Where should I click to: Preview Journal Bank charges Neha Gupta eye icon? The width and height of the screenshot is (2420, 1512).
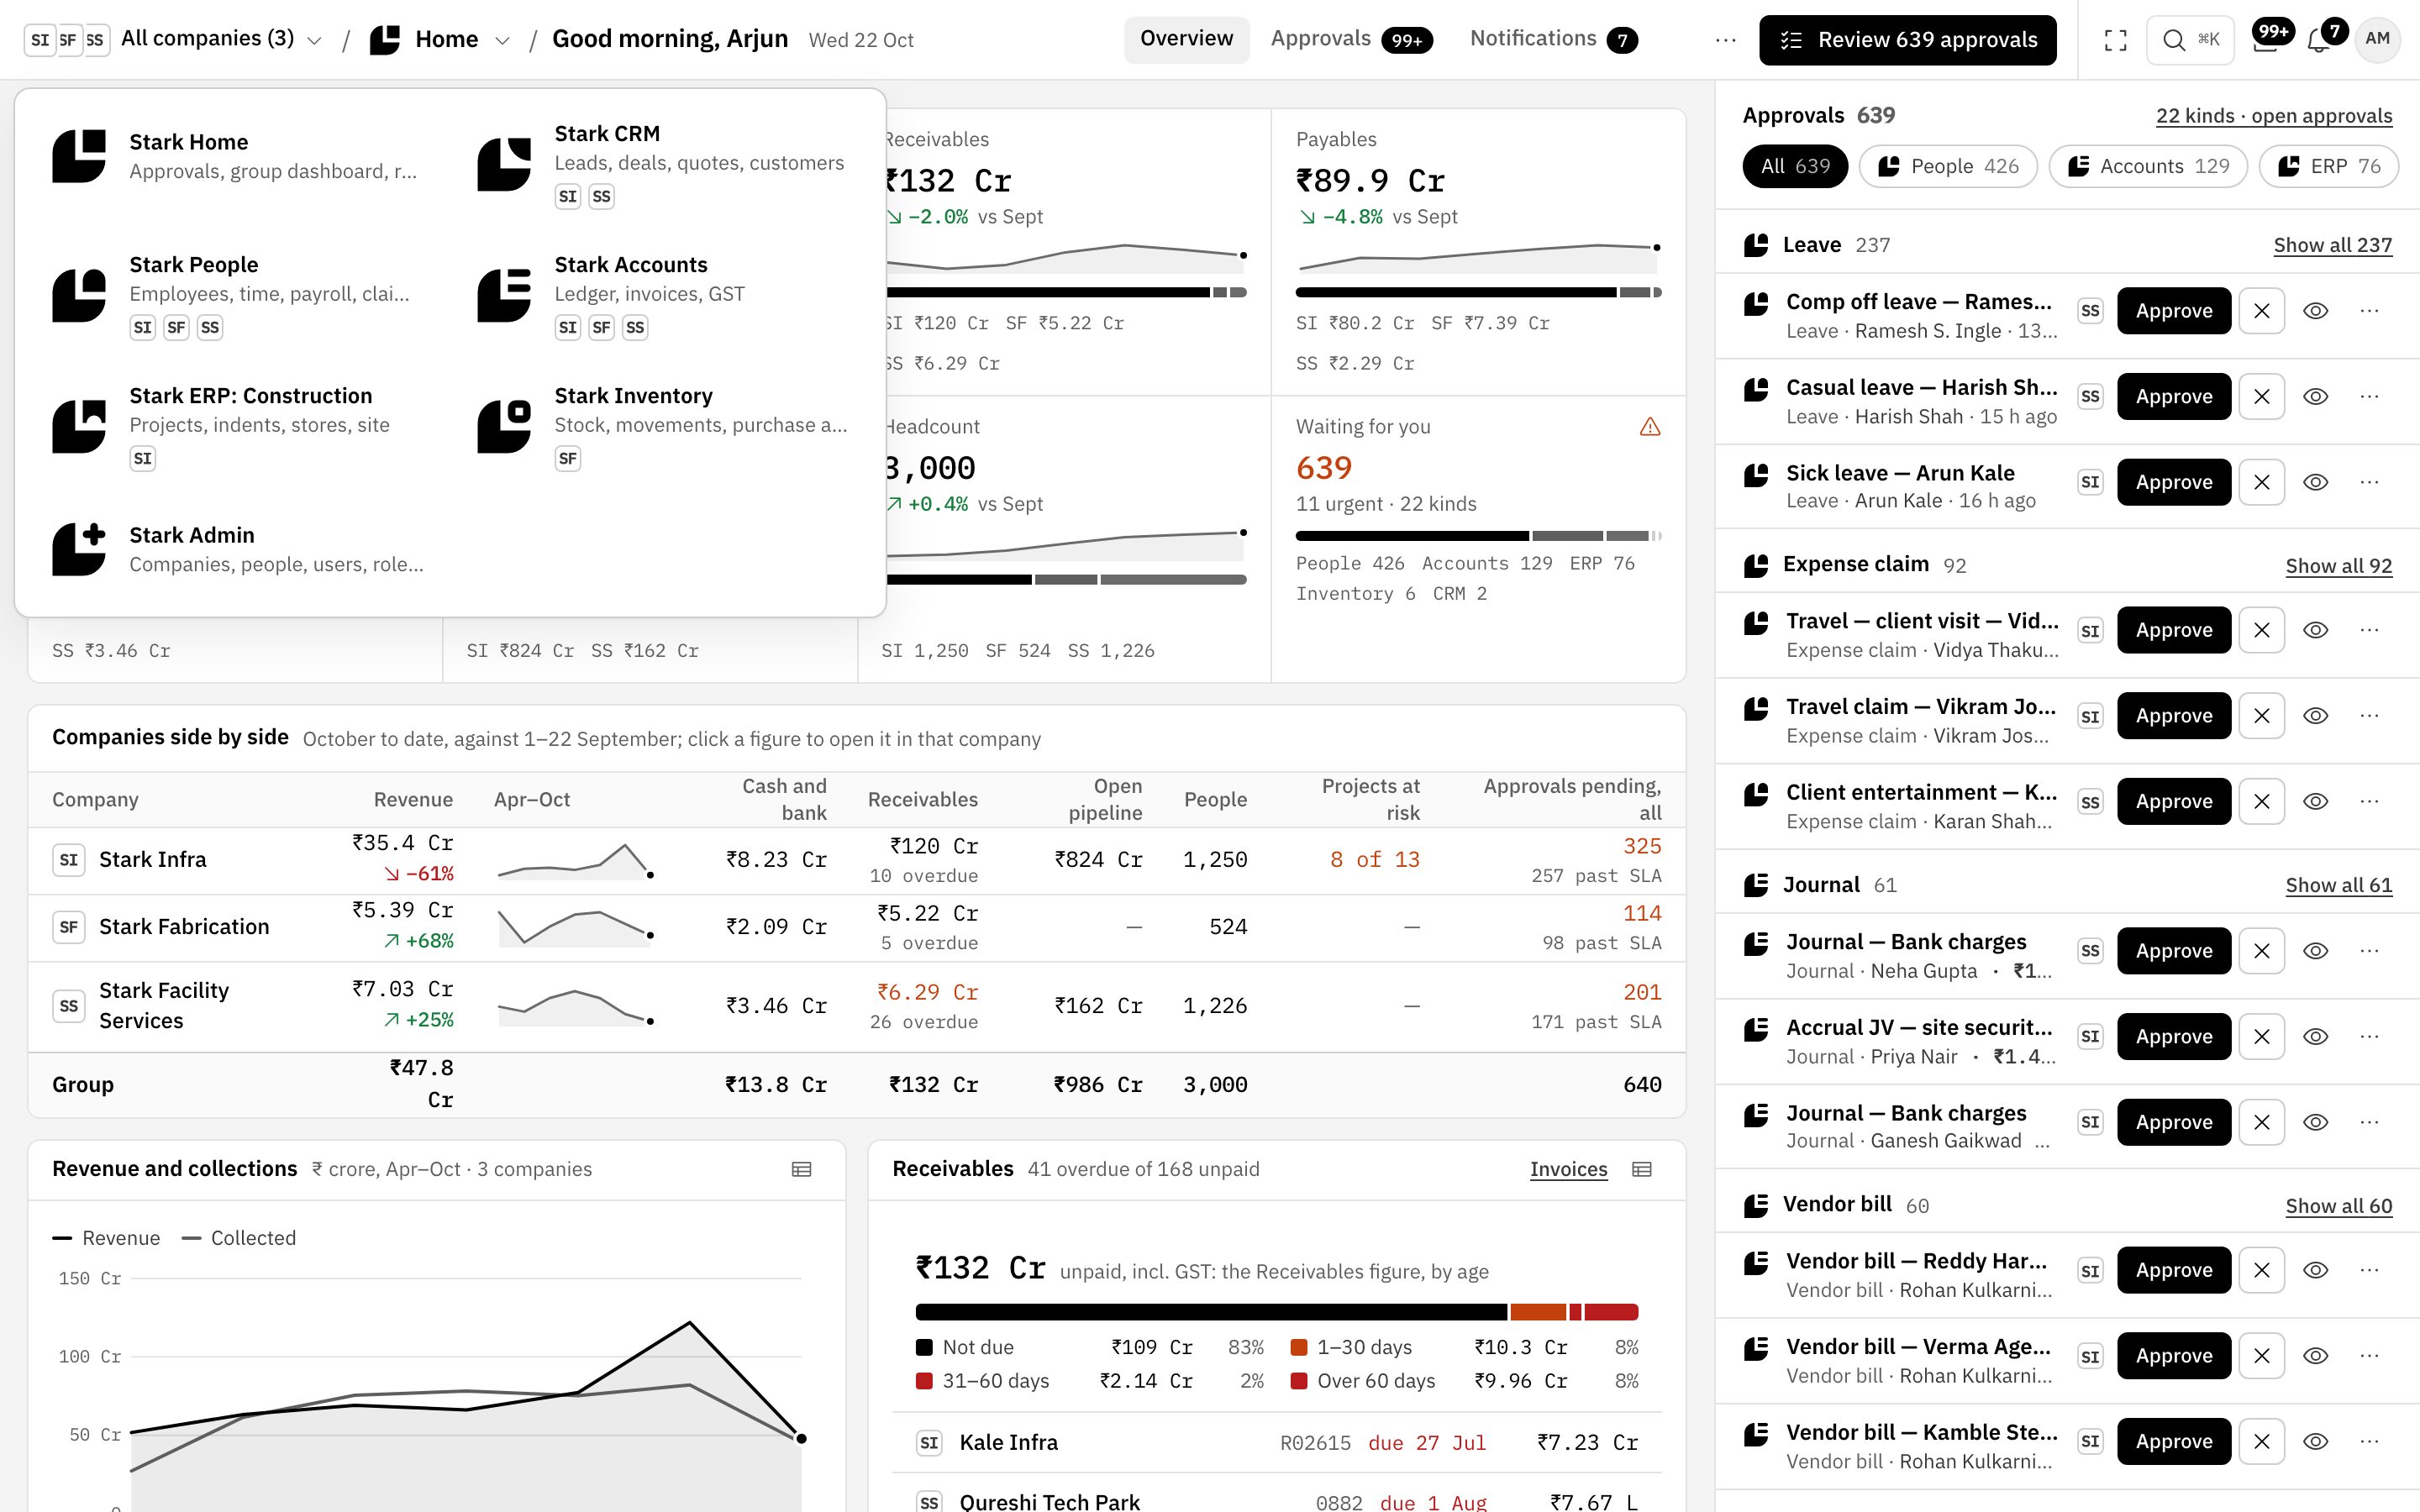tap(2315, 951)
